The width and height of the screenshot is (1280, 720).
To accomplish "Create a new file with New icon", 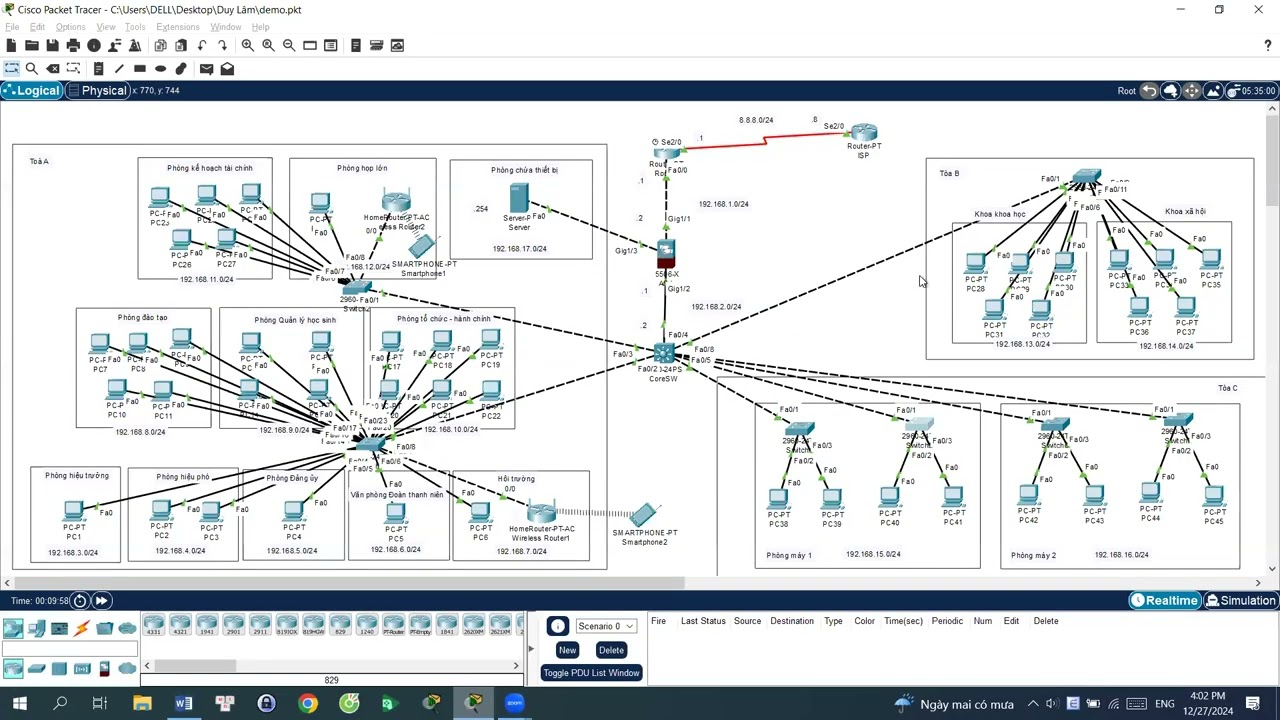I will click(x=11, y=45).
